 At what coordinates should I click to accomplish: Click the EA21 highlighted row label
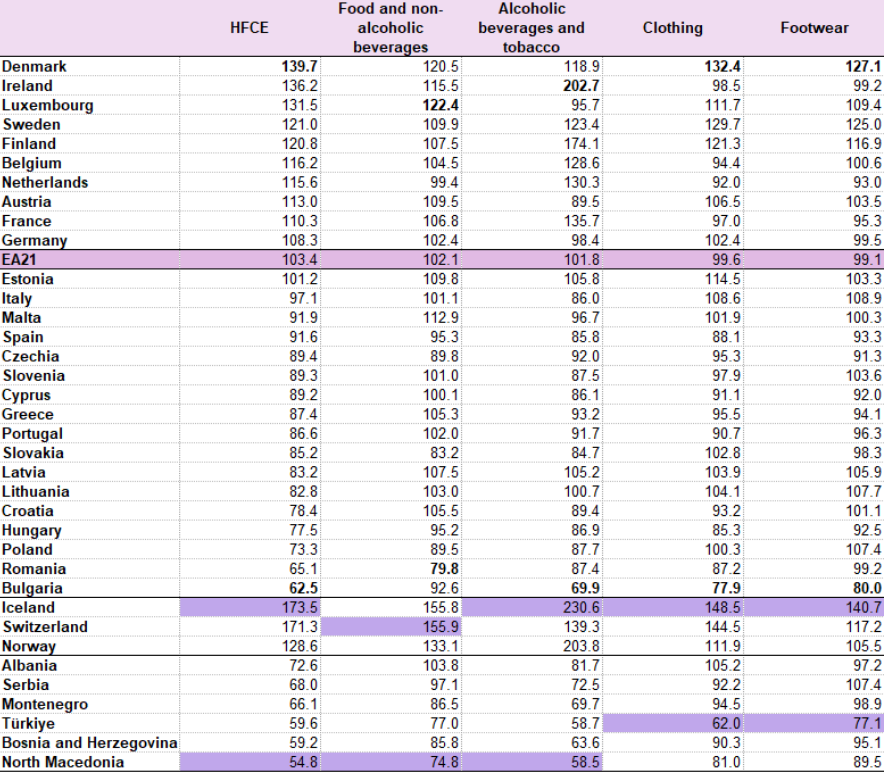coord(20,260)
